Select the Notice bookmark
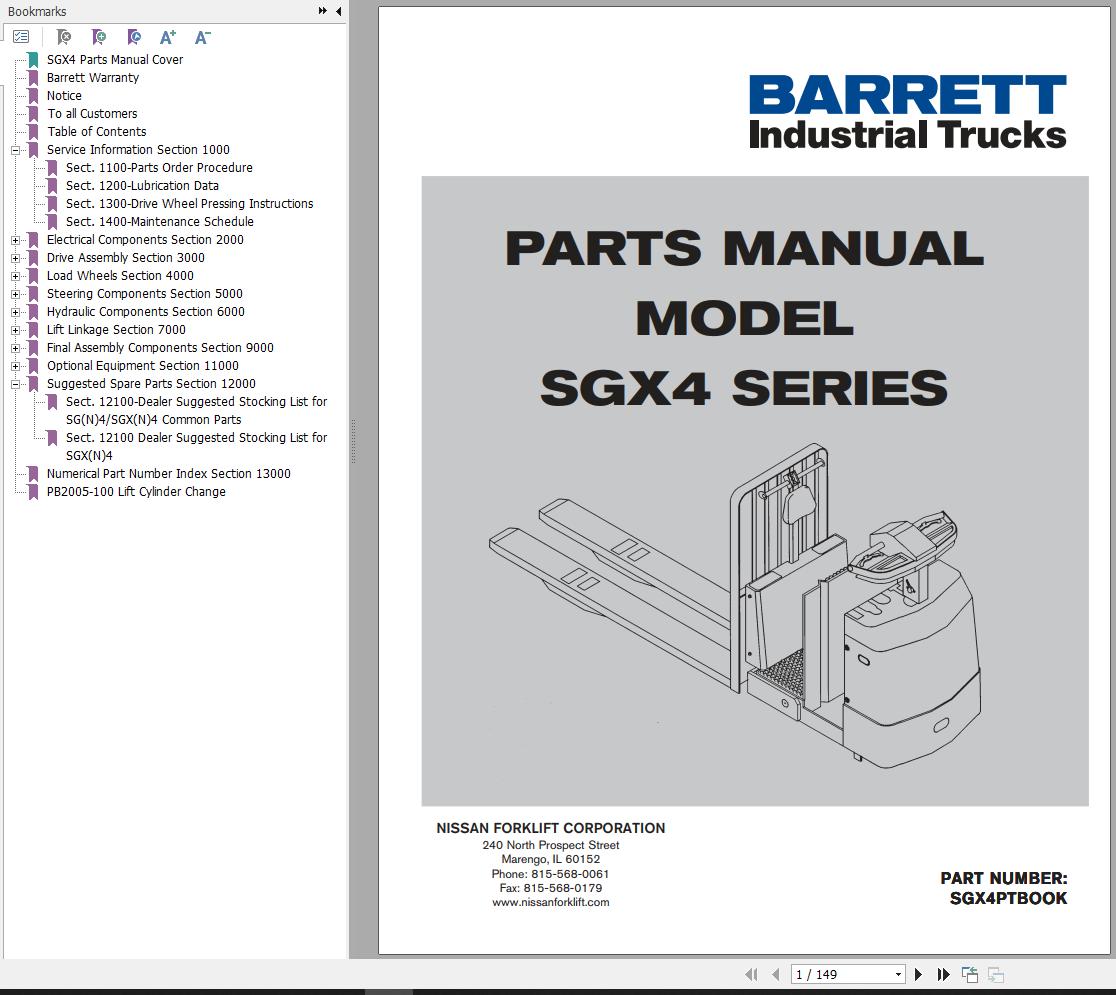Image resolution: width=1116 pixels, height=995 pixels. coord(64,95)
